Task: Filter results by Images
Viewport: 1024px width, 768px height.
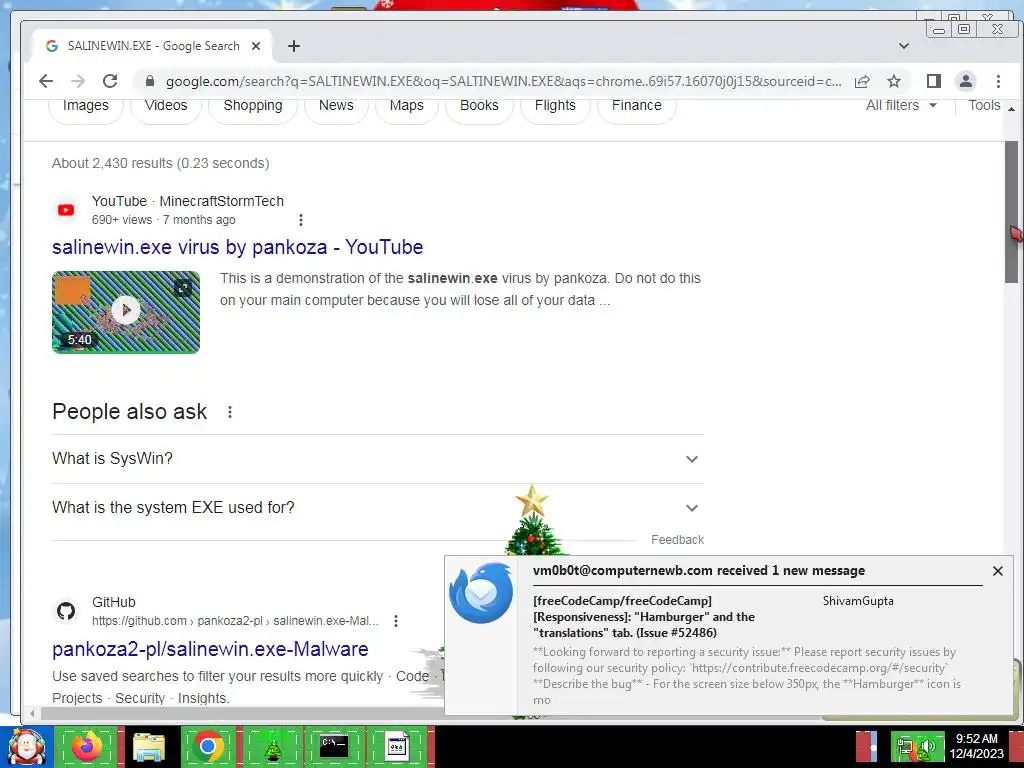Action: point(86,106)
